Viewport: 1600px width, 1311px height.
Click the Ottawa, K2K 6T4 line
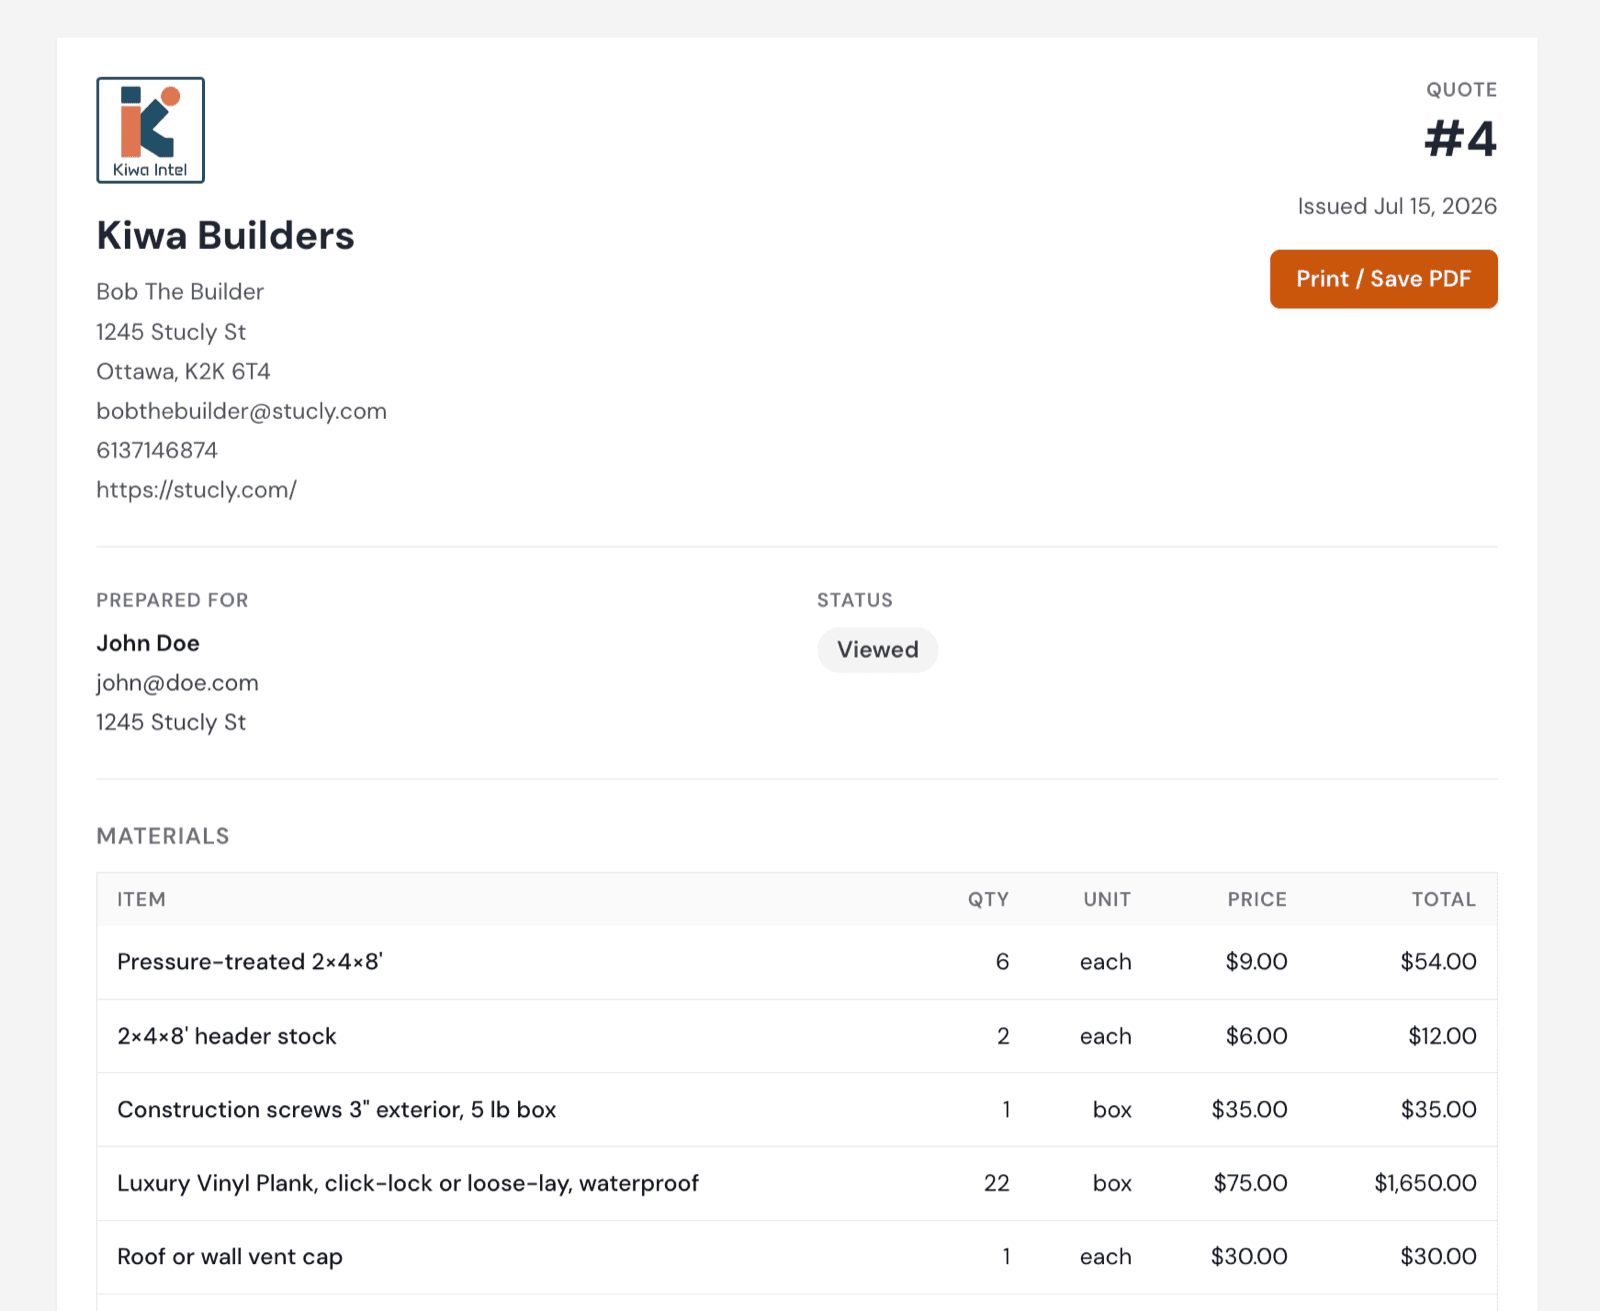click(x=183, y=372)
